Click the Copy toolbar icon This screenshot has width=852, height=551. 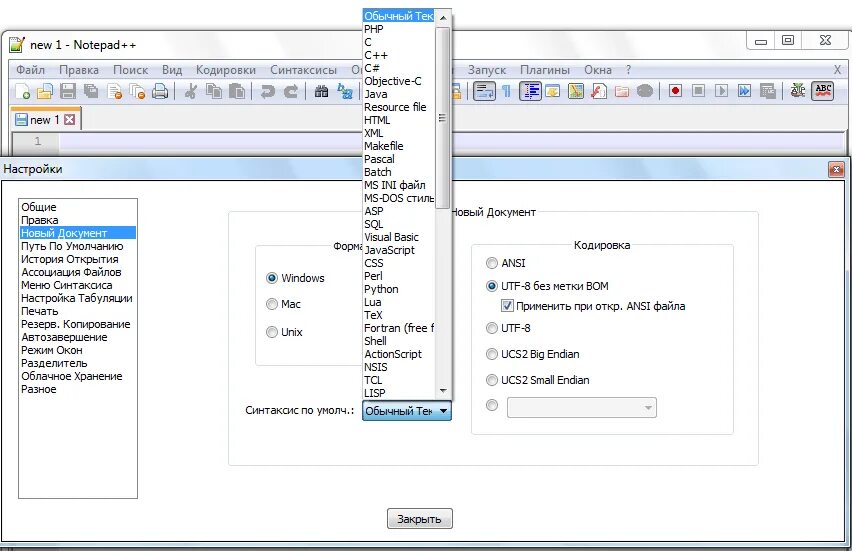point(214,91)
